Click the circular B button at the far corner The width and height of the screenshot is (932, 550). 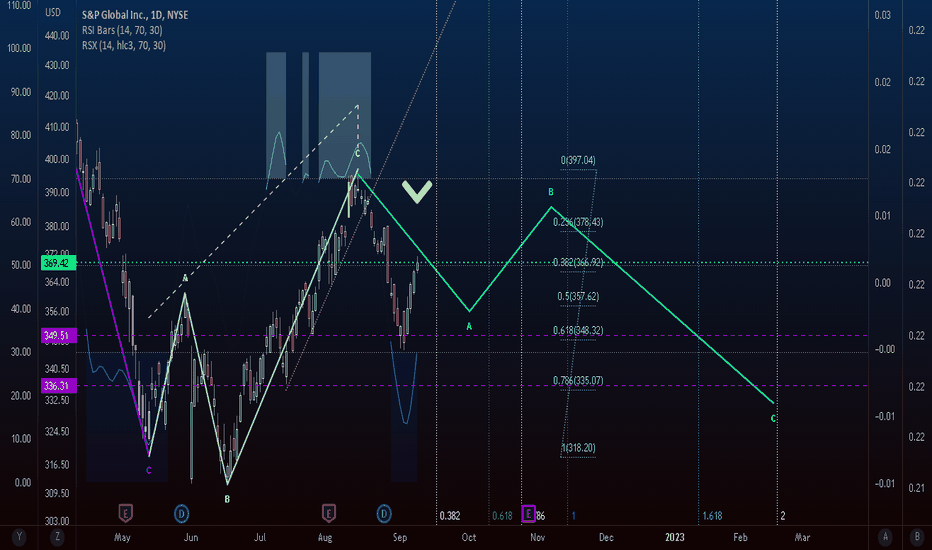pos(917,537)
